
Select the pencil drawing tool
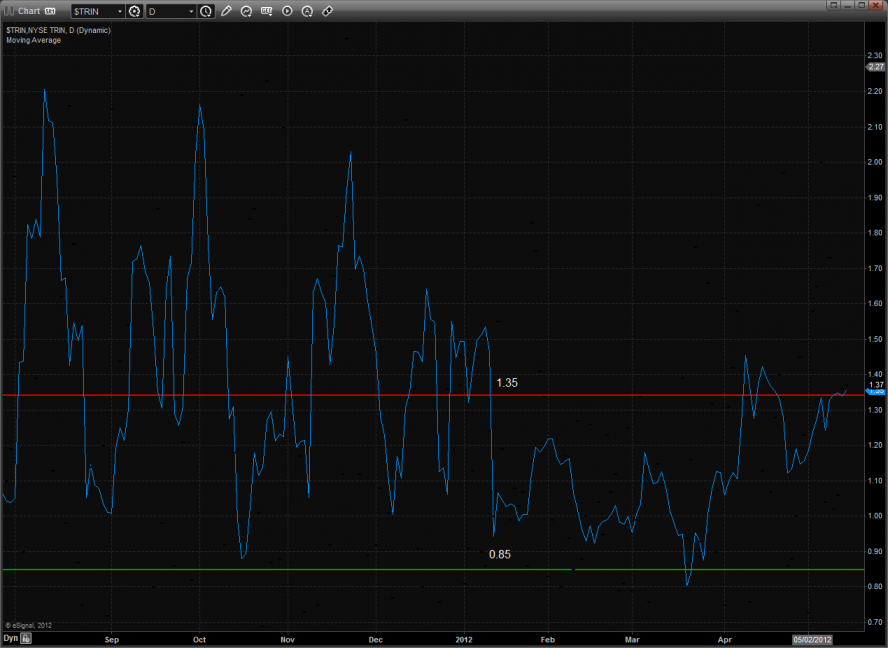click(226, 11)
